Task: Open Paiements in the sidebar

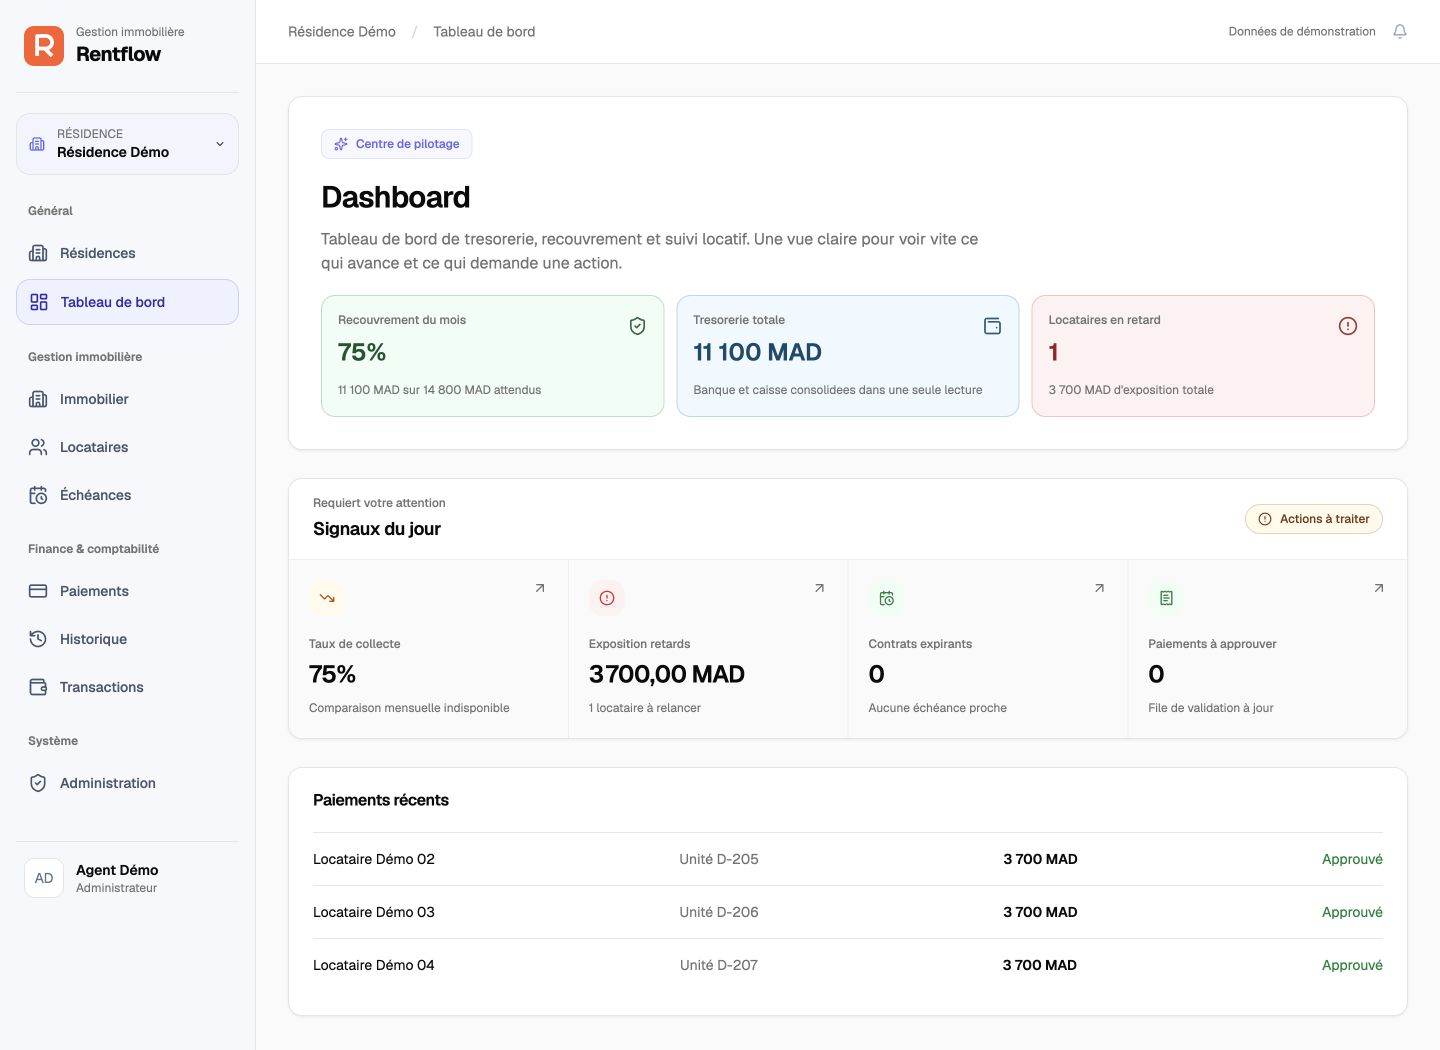Action: click(x=127, y=591)
